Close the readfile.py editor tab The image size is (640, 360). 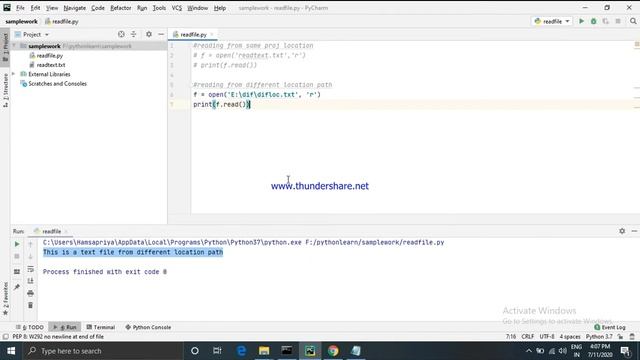click(x=212, y=35)
